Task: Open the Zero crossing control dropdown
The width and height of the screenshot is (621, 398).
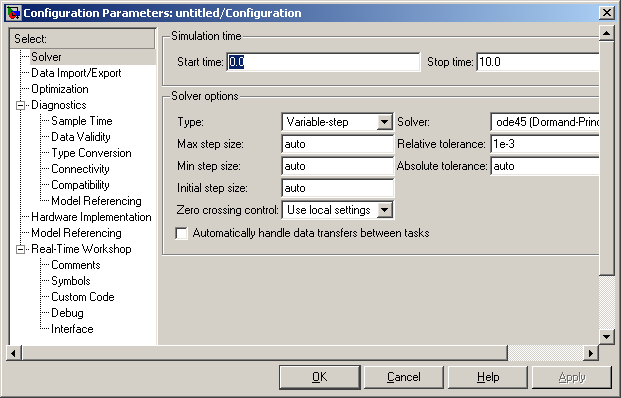Action: (x=384, y=210)
